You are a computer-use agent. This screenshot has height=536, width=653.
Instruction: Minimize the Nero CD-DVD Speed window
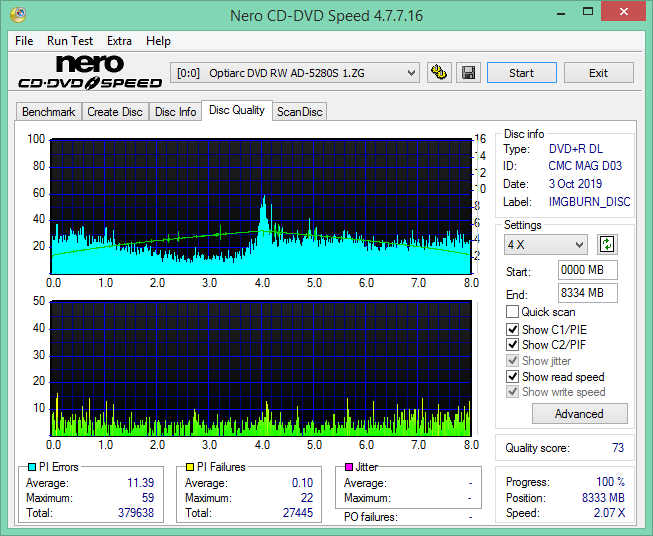(x=561, y=12)
